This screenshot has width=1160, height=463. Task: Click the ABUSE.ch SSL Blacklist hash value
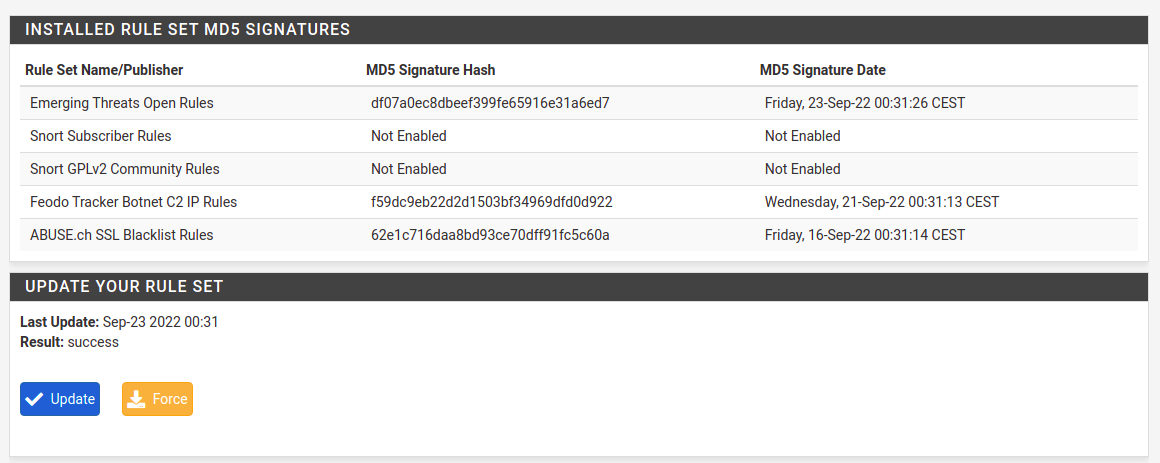490,235
